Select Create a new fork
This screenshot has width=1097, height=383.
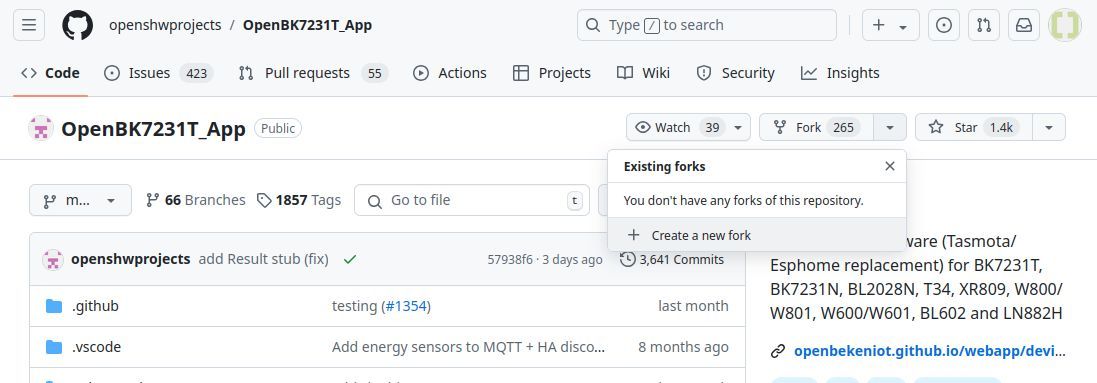757,235
